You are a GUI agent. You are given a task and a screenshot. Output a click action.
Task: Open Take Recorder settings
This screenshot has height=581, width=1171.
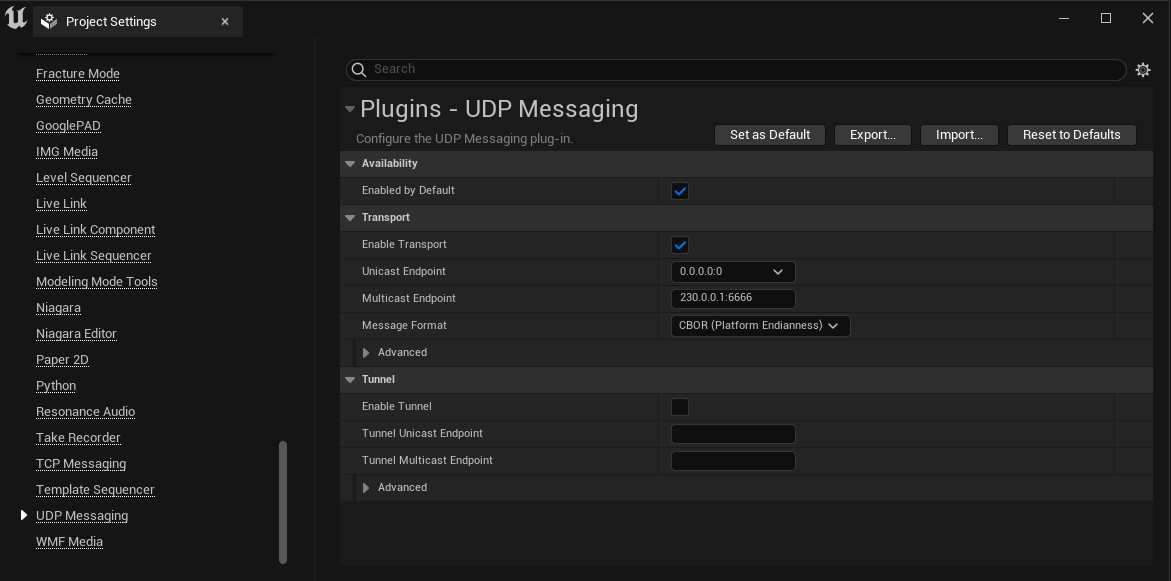[x=78, y=438]
